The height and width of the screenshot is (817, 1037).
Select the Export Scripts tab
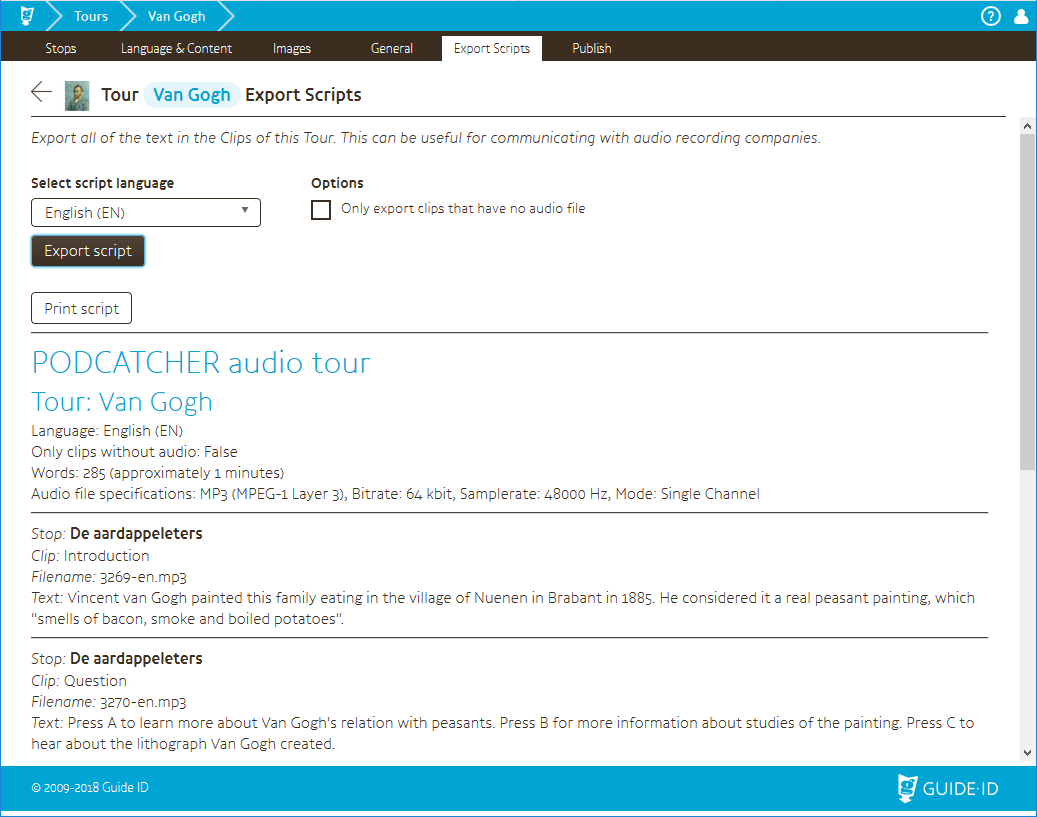[x=491, y=48]
